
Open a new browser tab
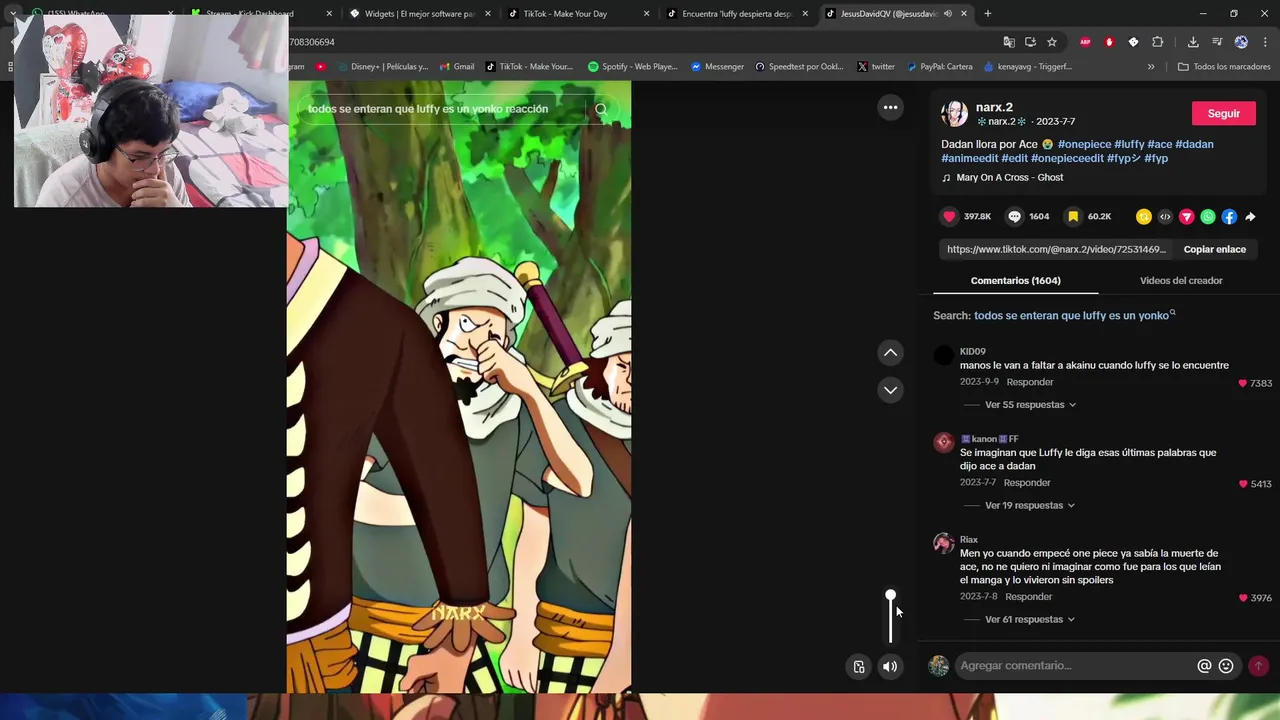pyautogui.click(x=987, y=14)
